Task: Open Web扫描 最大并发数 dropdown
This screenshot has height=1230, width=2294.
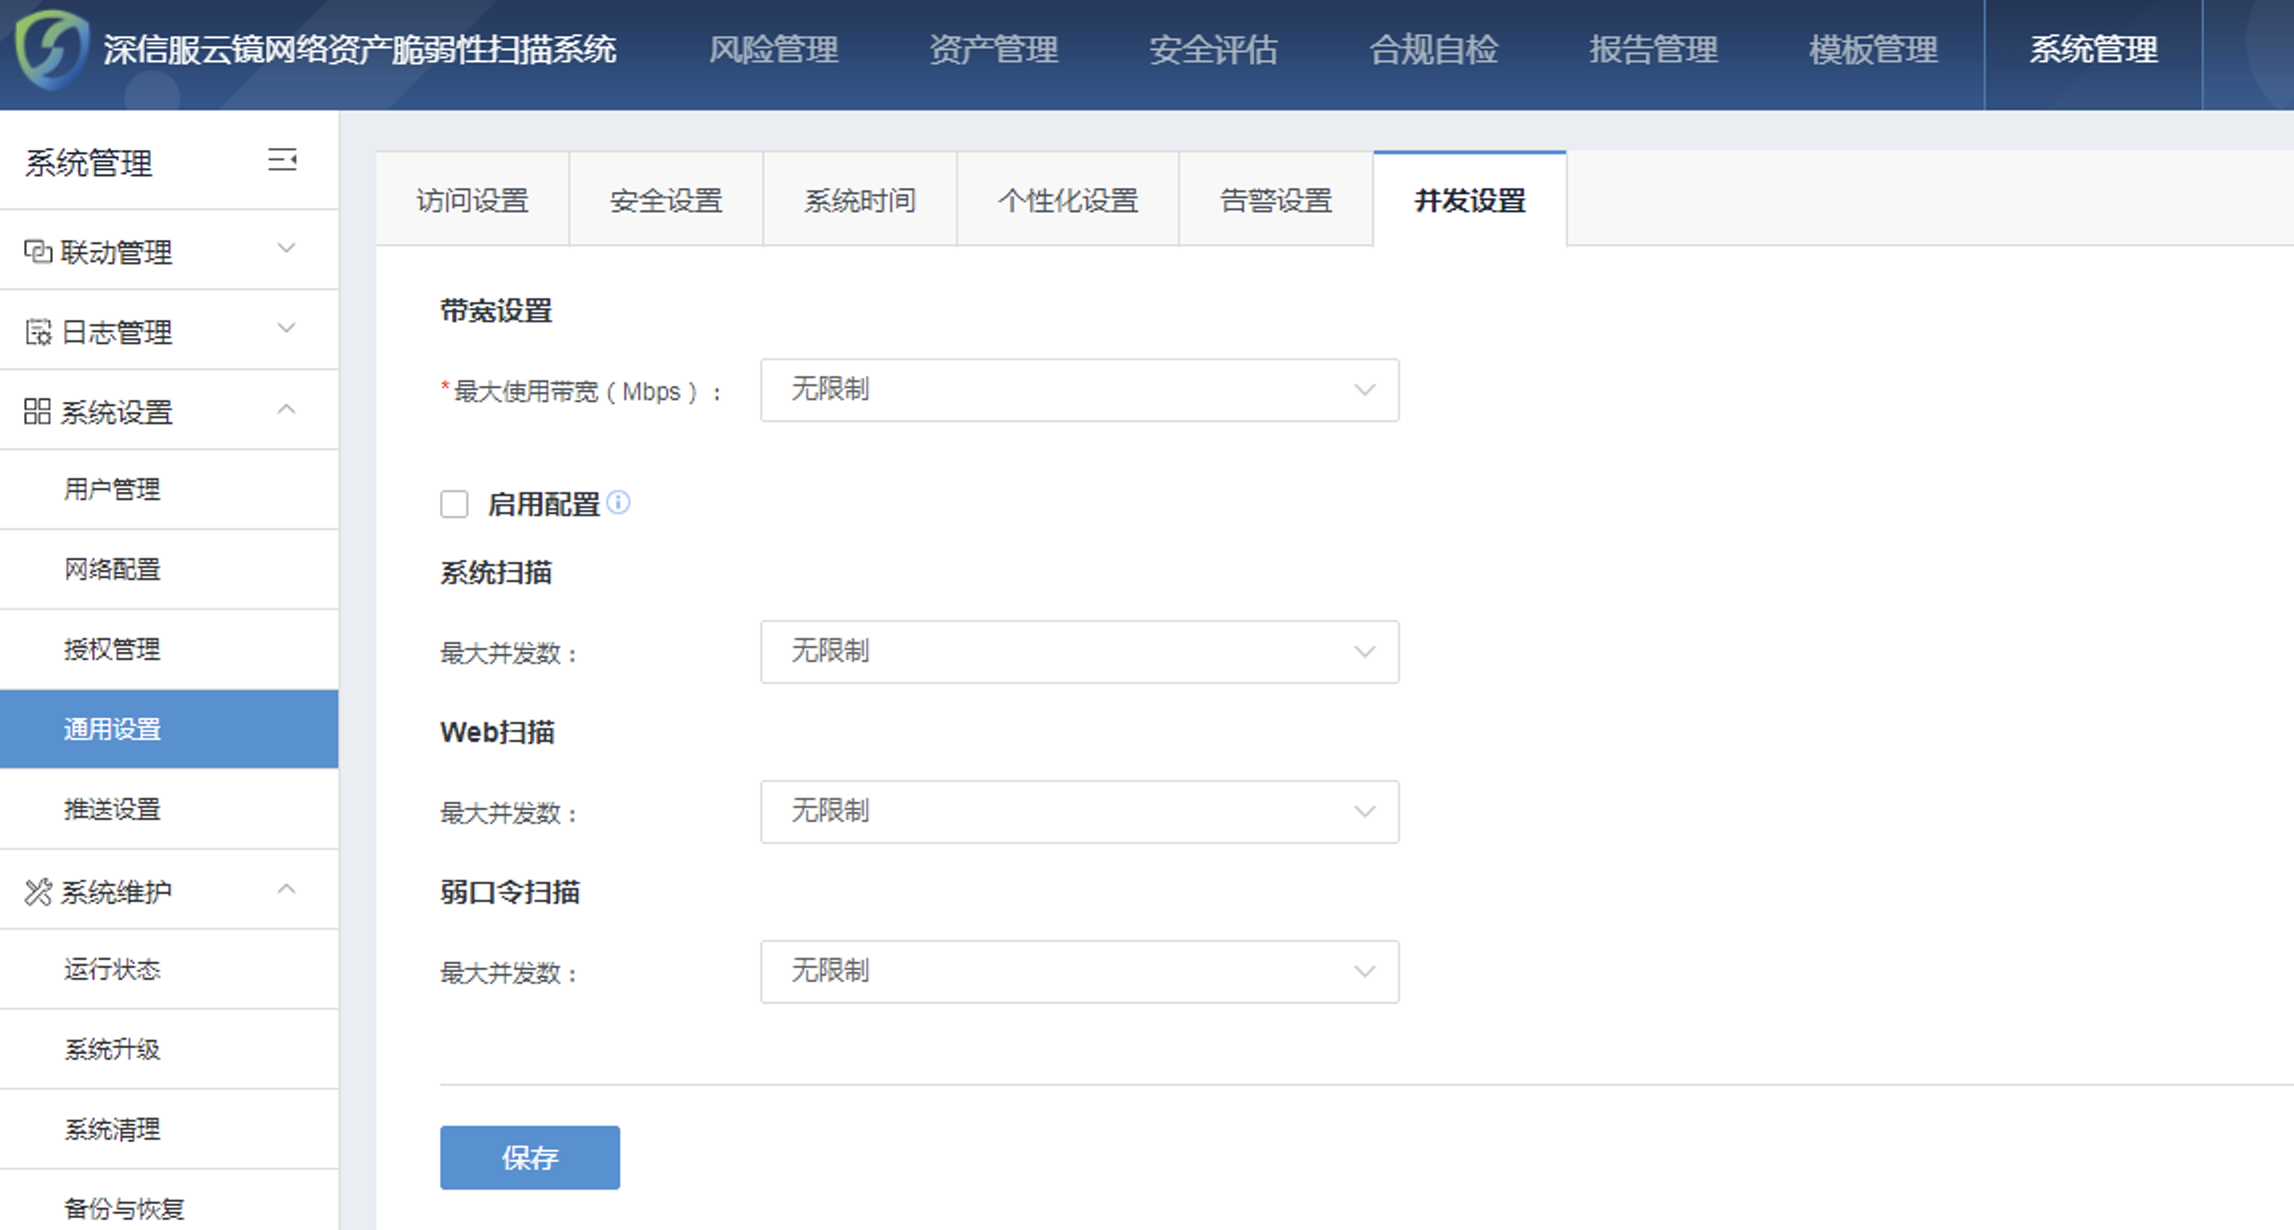Action: 1079,812
